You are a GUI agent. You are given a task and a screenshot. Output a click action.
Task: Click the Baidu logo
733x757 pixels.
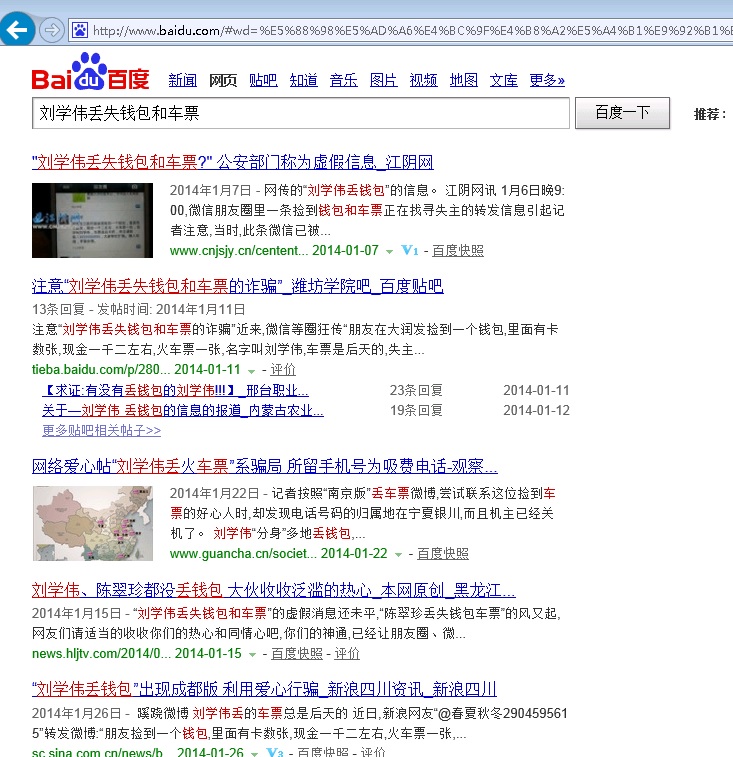pyautogui.click(x=91, y=71)
